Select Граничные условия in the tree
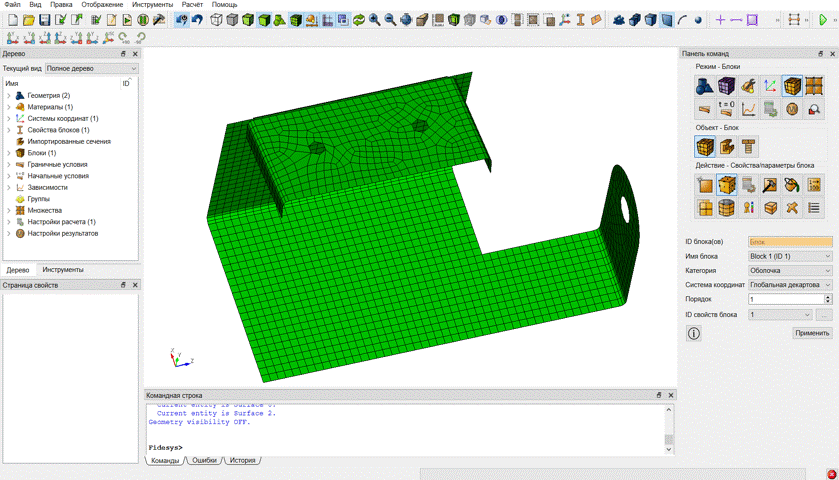This screenshot has width=839, height=480. pos(57,165)
